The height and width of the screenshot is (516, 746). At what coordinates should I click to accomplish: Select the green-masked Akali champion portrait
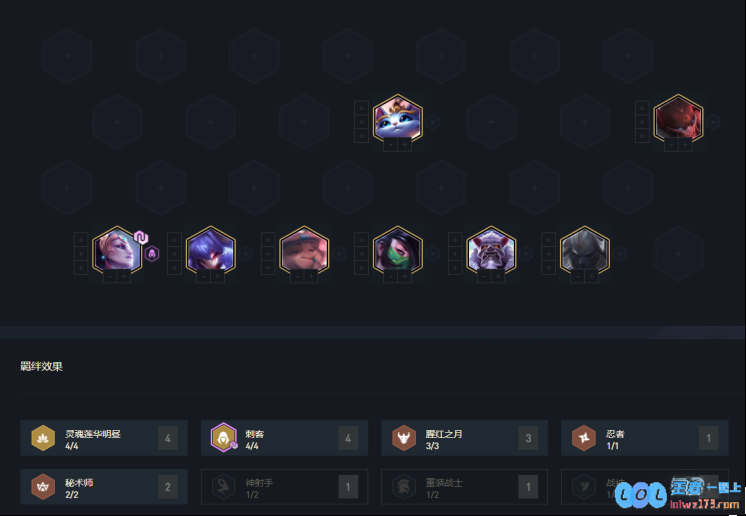(398, 250)
